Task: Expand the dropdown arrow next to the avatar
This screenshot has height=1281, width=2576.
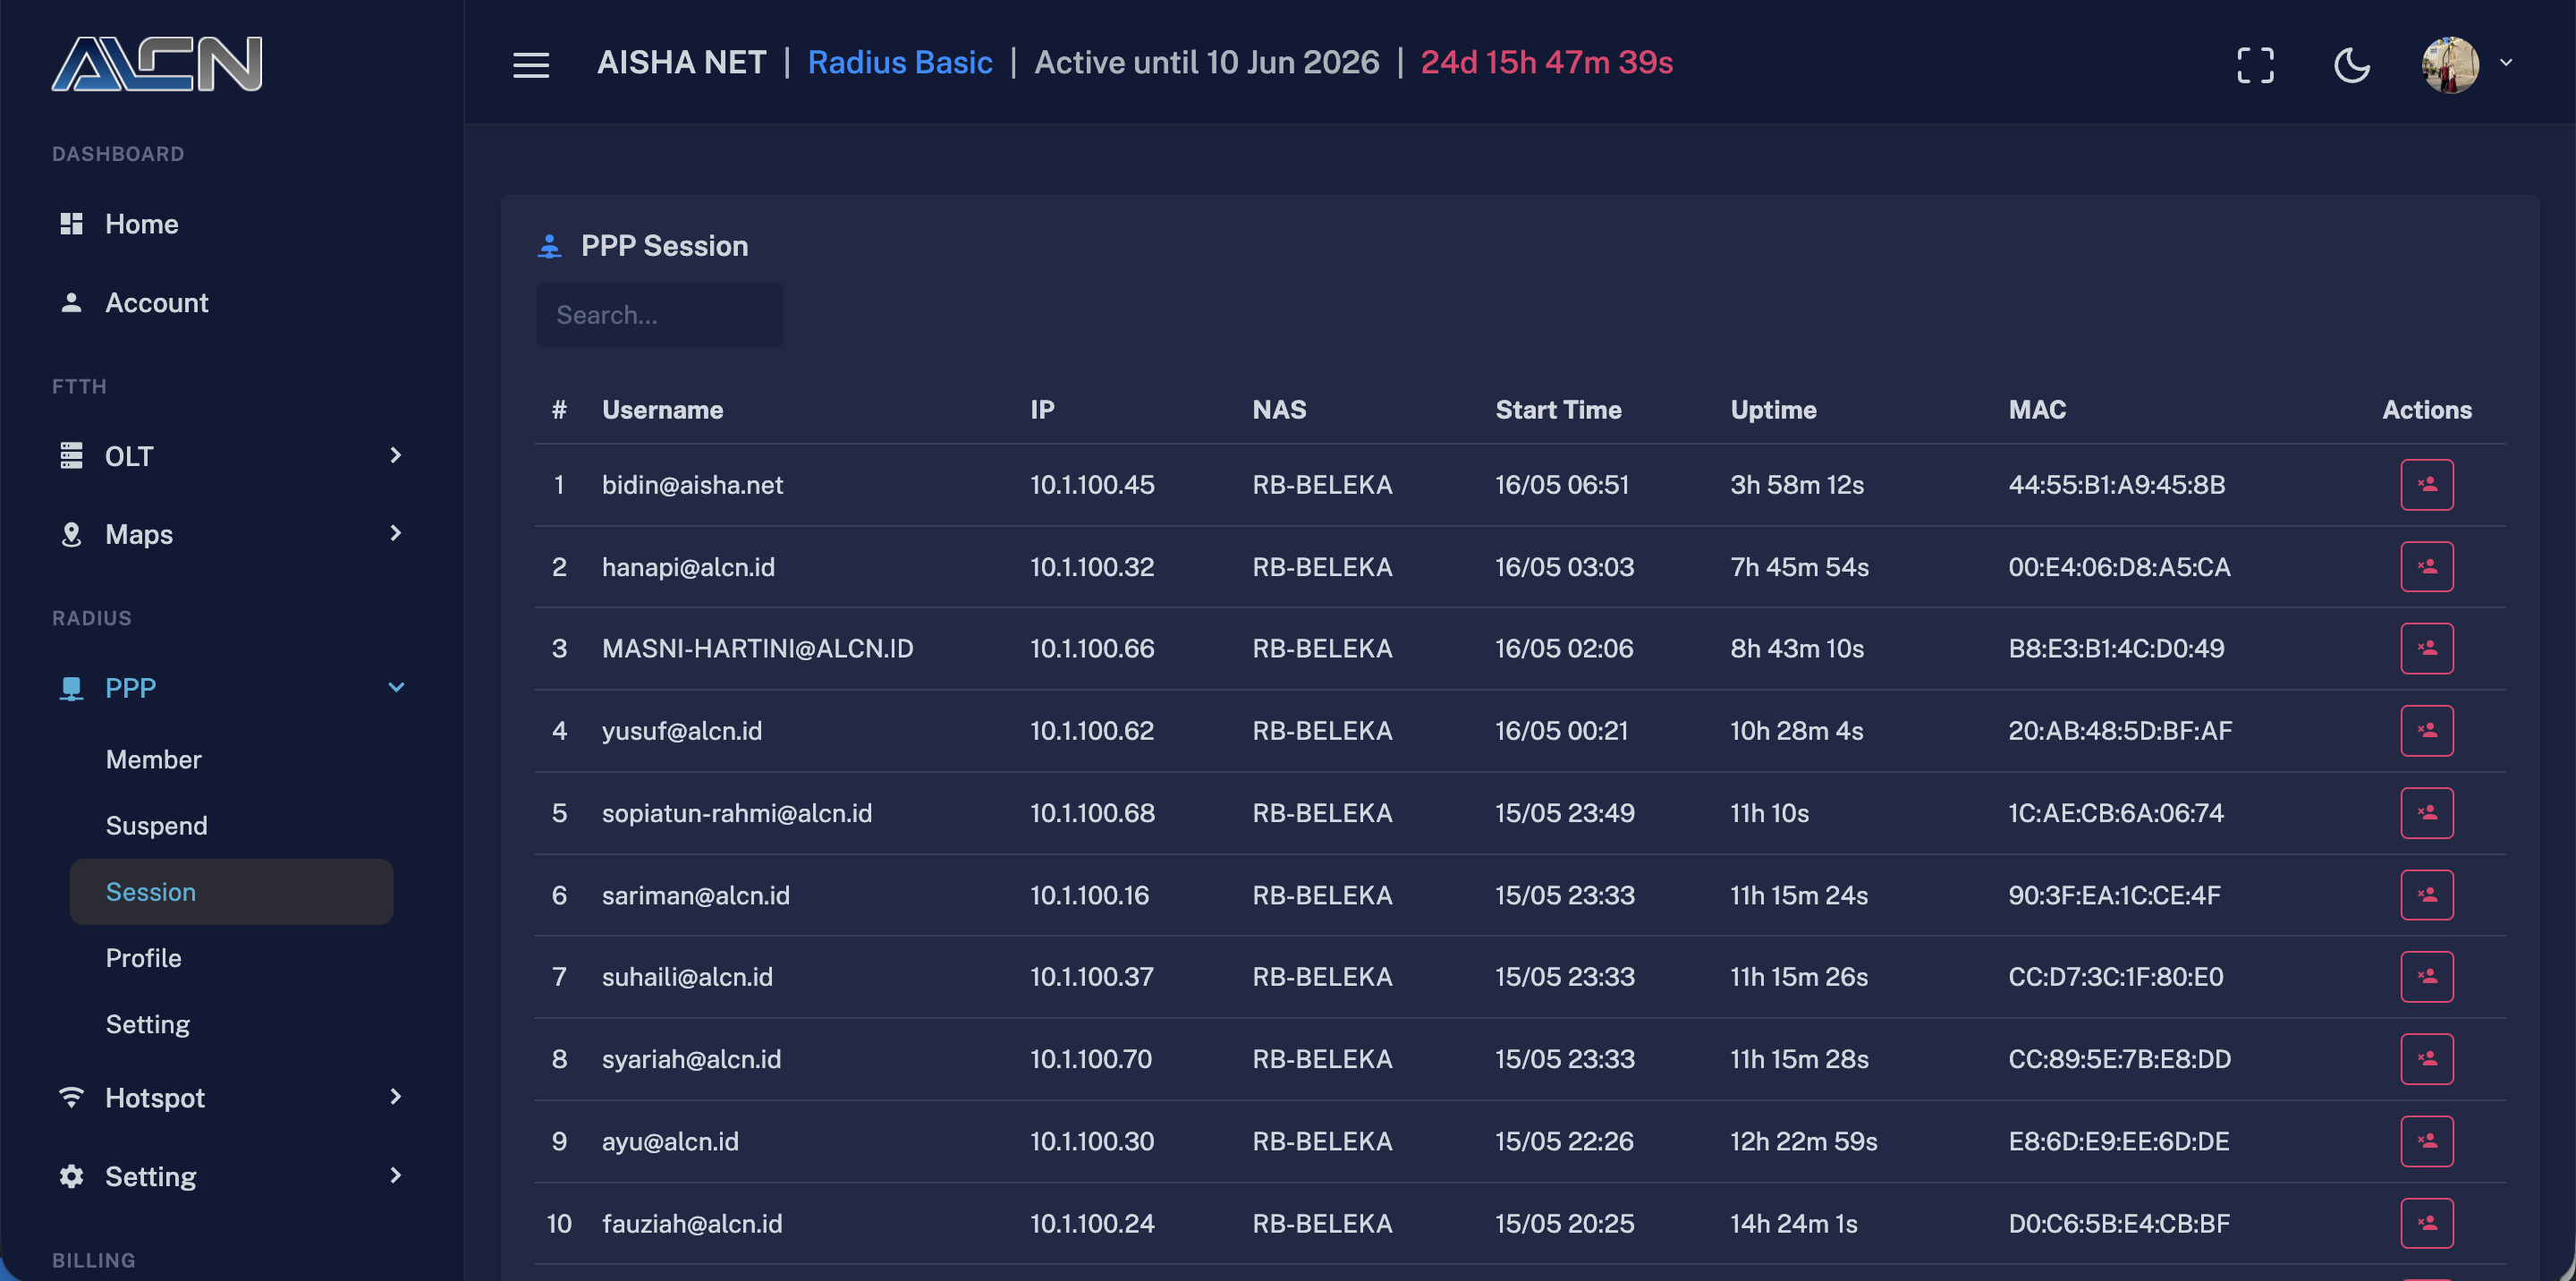Action: (2506, 62)
